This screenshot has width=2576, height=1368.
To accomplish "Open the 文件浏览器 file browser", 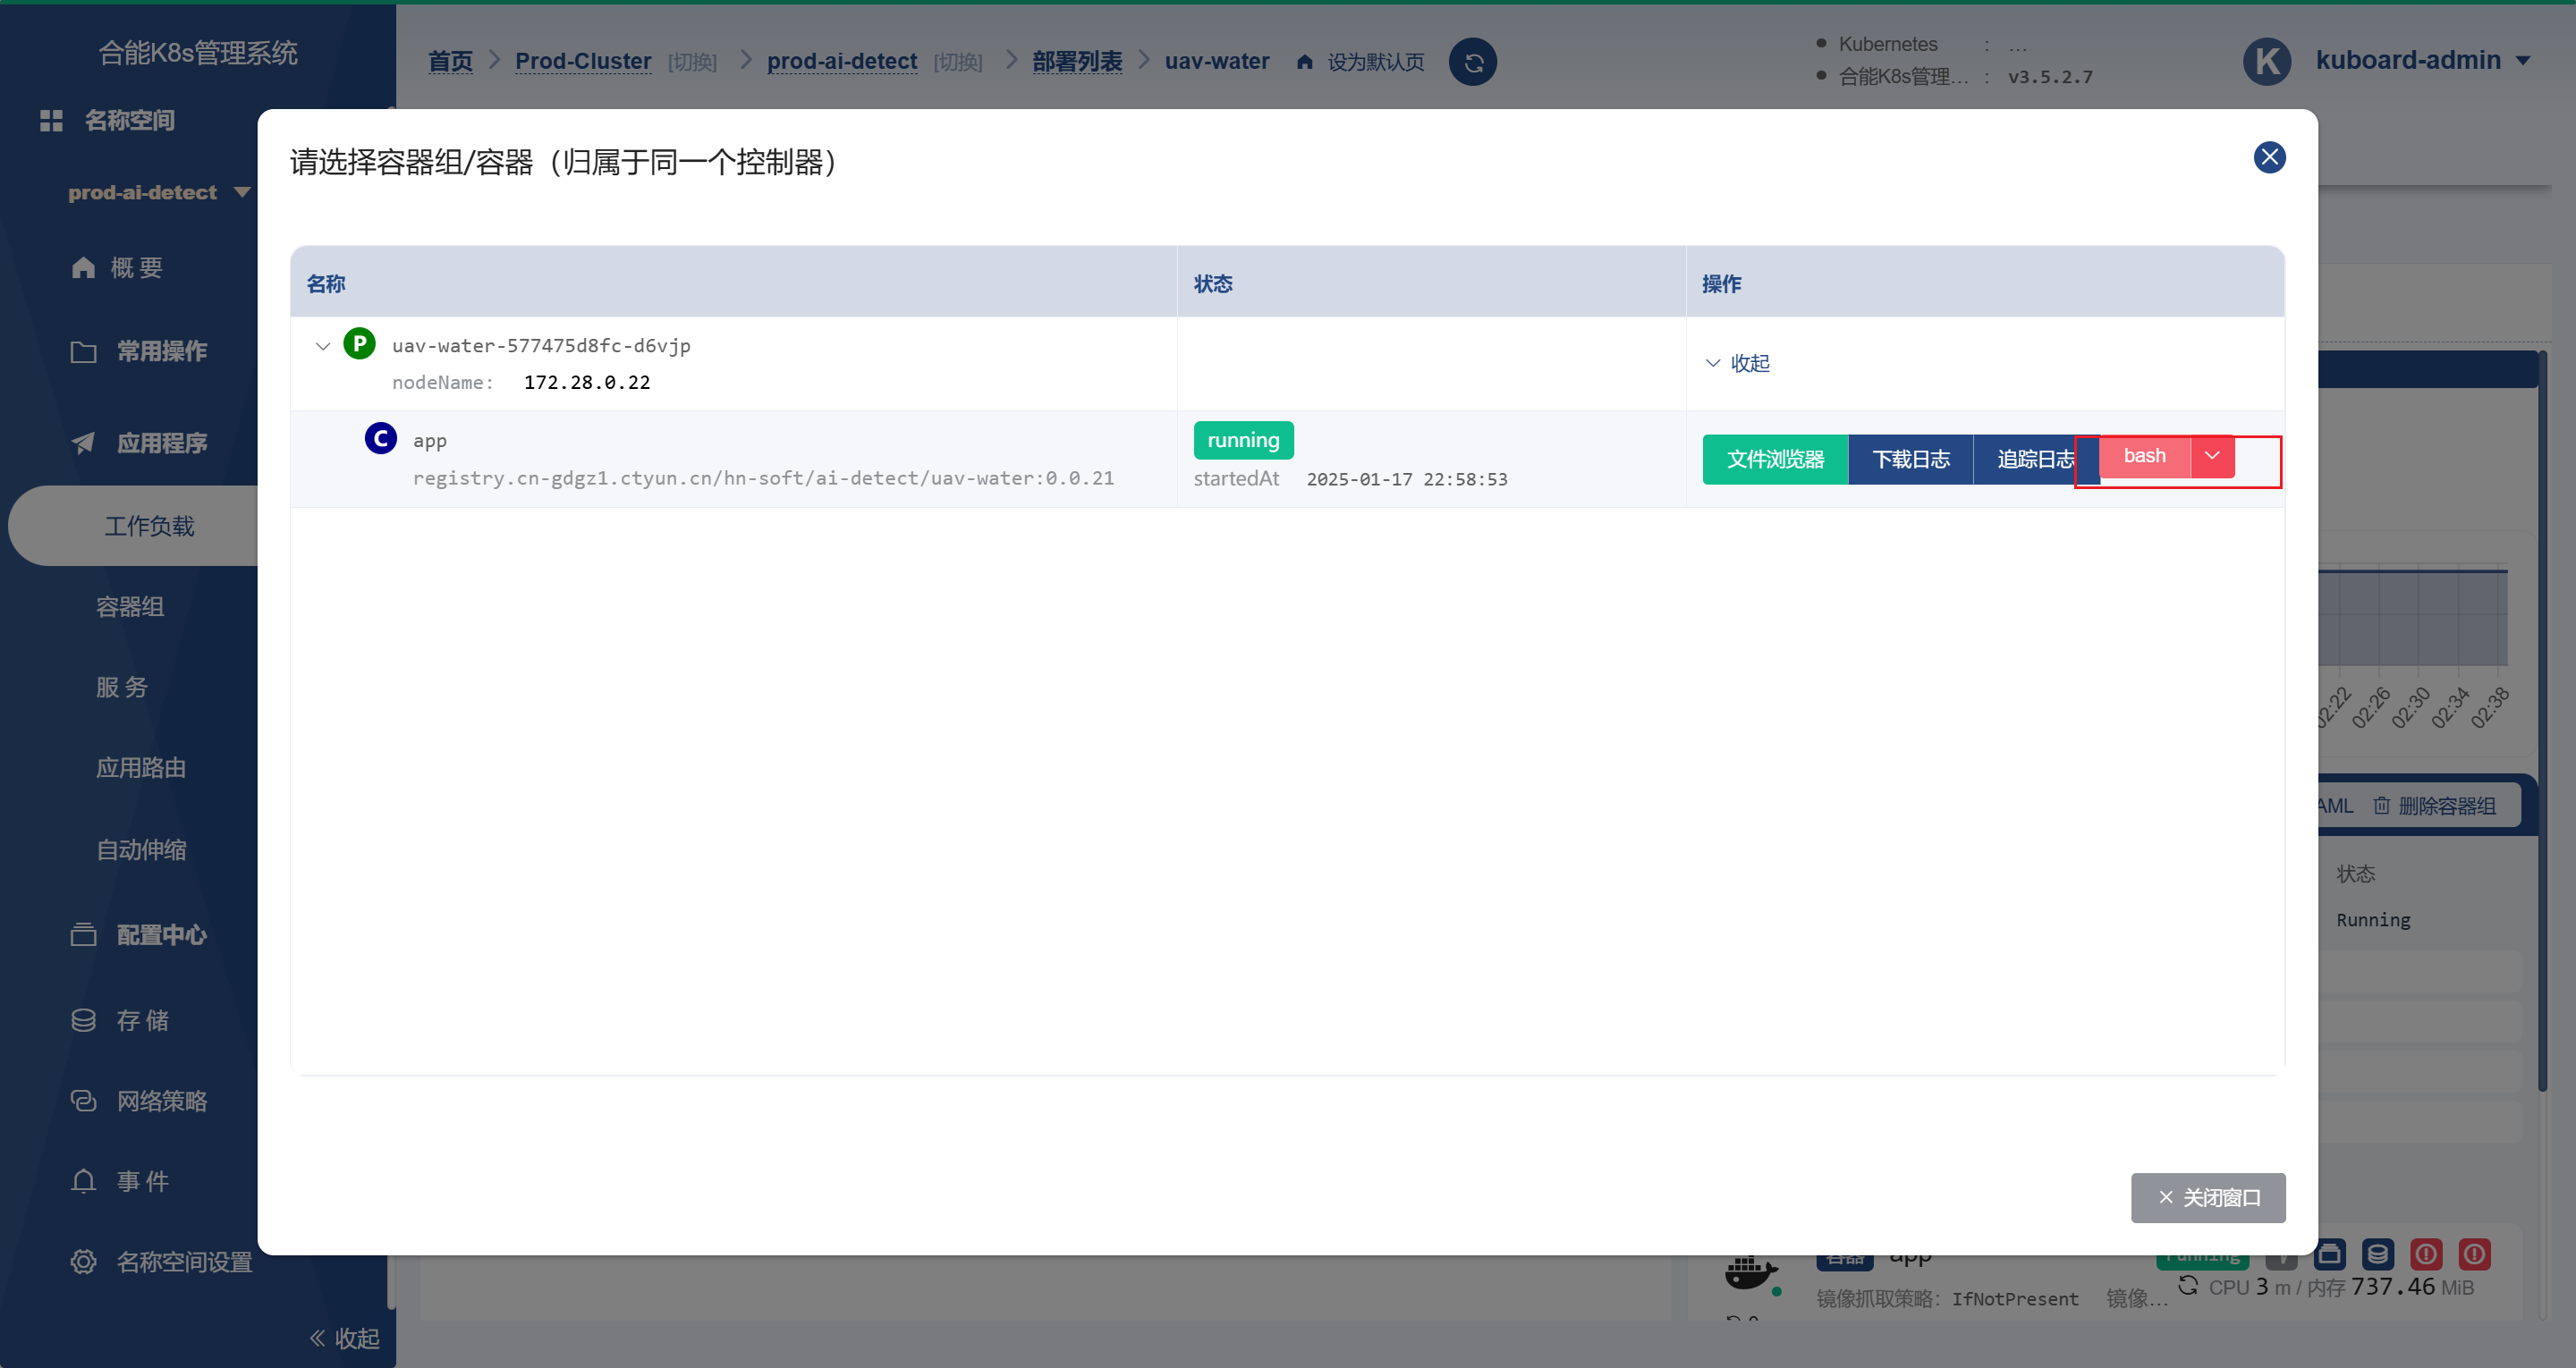I will [1775, 459].
